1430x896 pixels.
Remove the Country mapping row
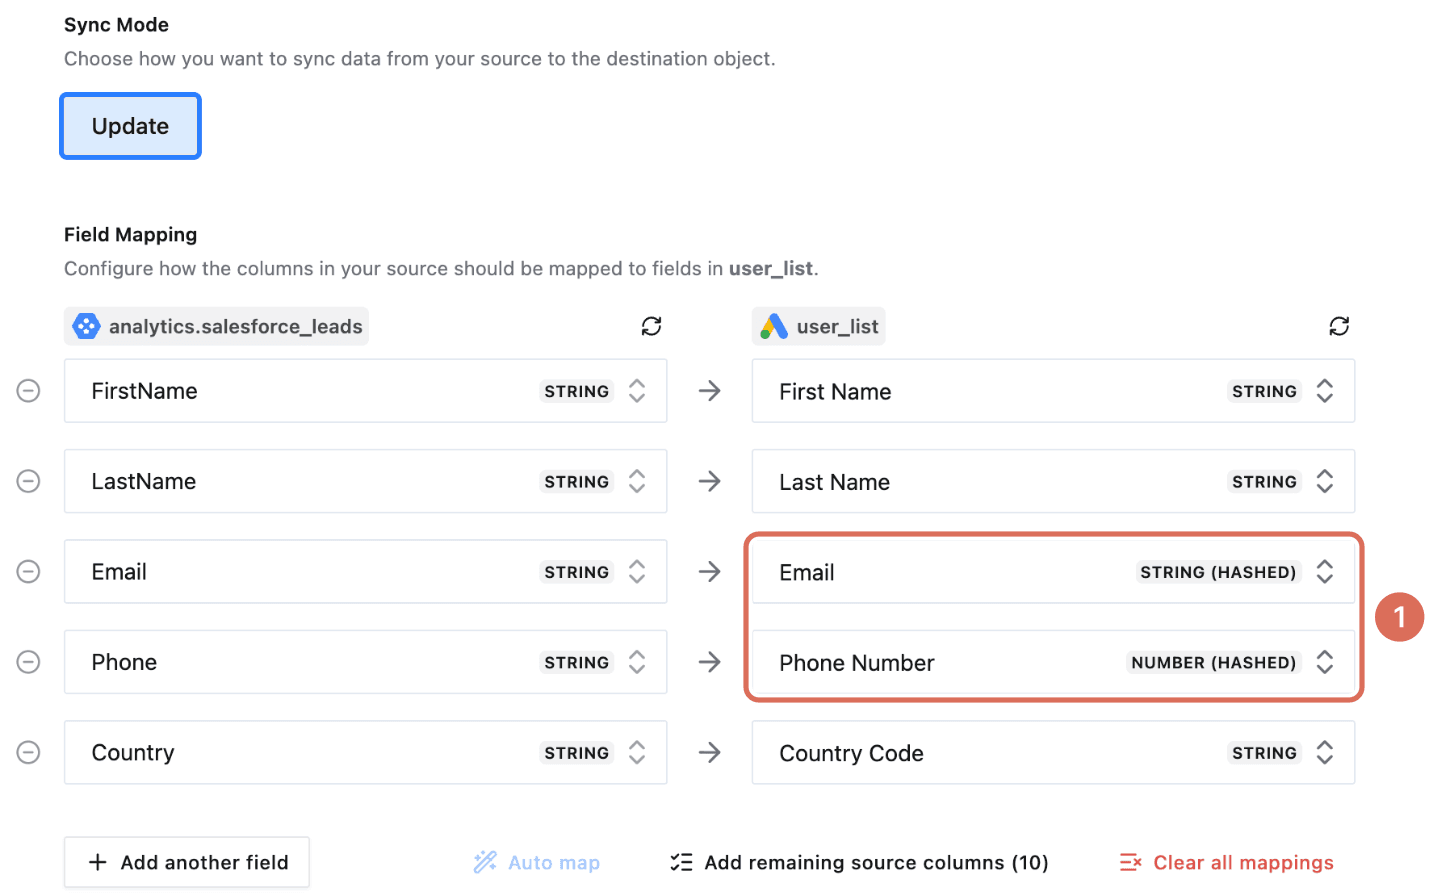(x=28, y=752)
